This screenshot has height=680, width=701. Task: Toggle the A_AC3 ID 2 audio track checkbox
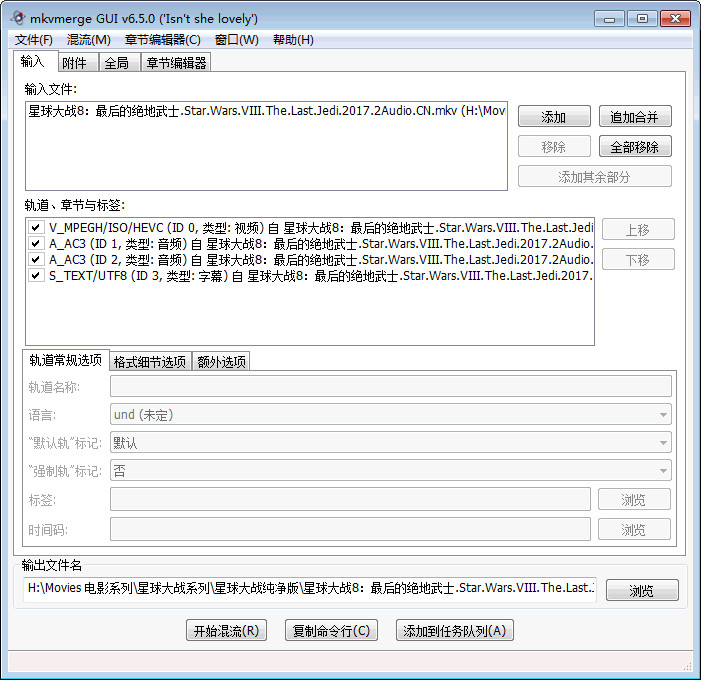pyautogui.click(x=36, y=259)
